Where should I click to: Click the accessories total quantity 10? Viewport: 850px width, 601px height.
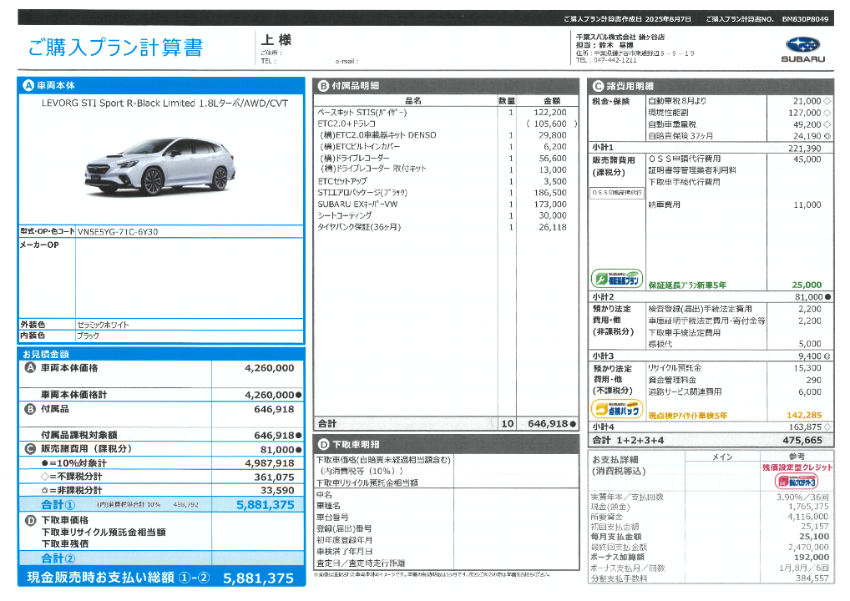507,424
